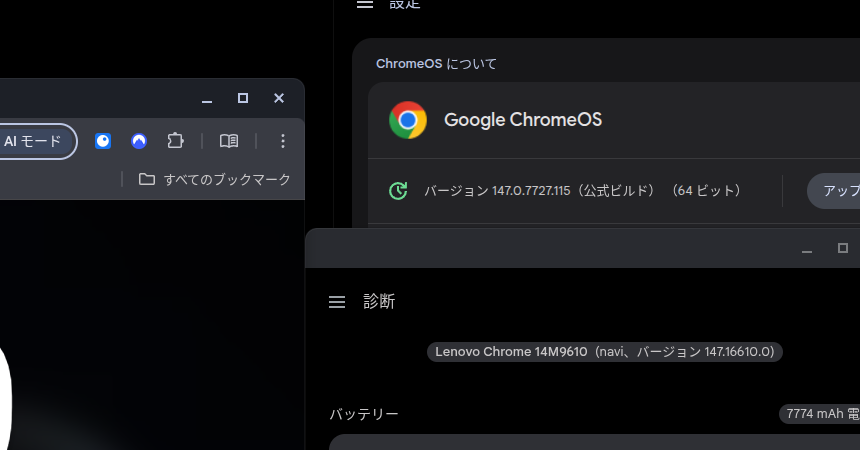Click the Lenovo Chrome 14M9610 device chip
Viewport: 860px width, 450px height.
(604, 352)
